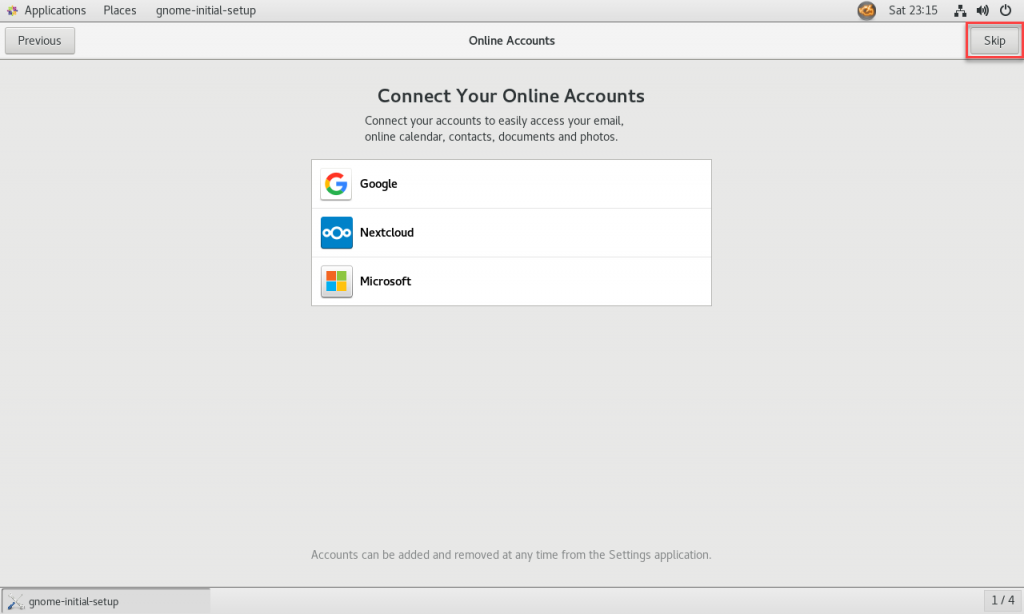Open the network status icon in top bar

coord(960,10)
